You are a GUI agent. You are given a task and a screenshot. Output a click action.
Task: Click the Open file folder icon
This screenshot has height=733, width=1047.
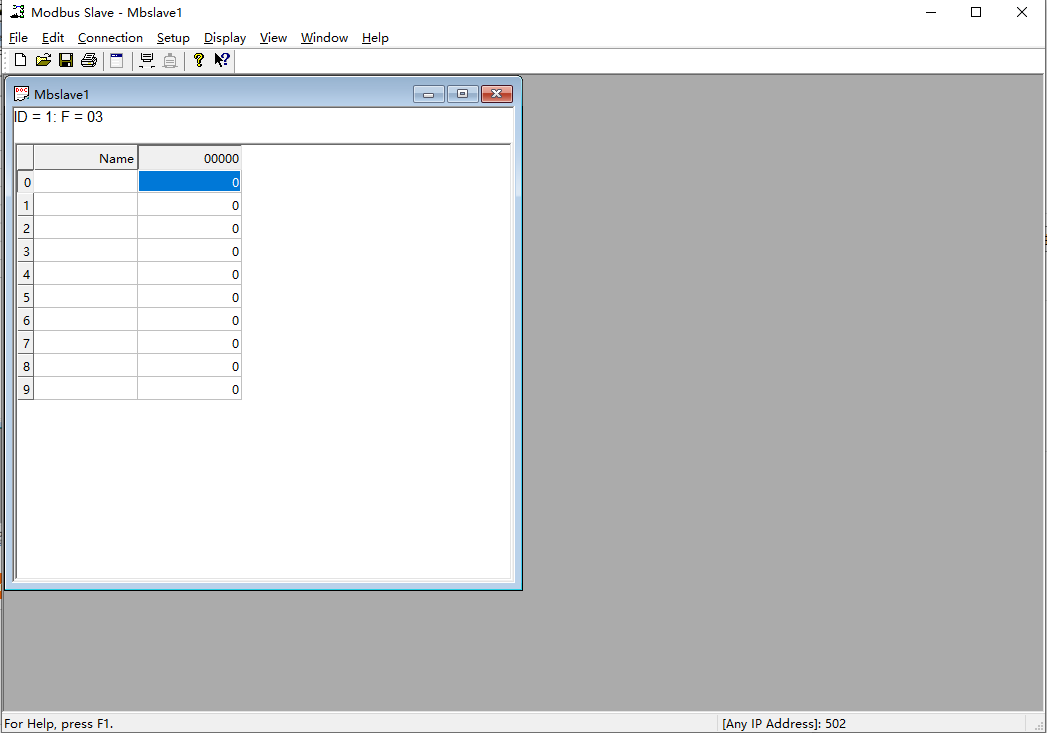point(43,60)
